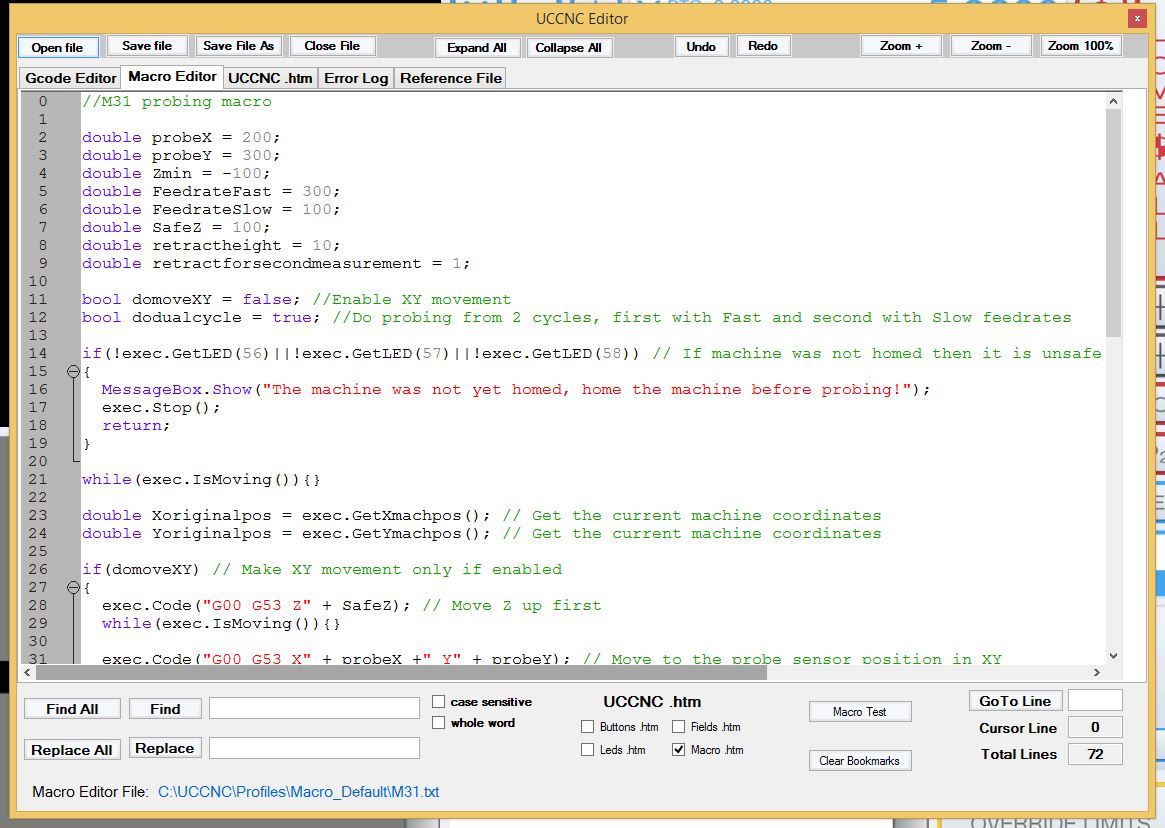Click the "if(domoveXY)" code line
This screenshot has width=1165, height=828.
point(140,569)
